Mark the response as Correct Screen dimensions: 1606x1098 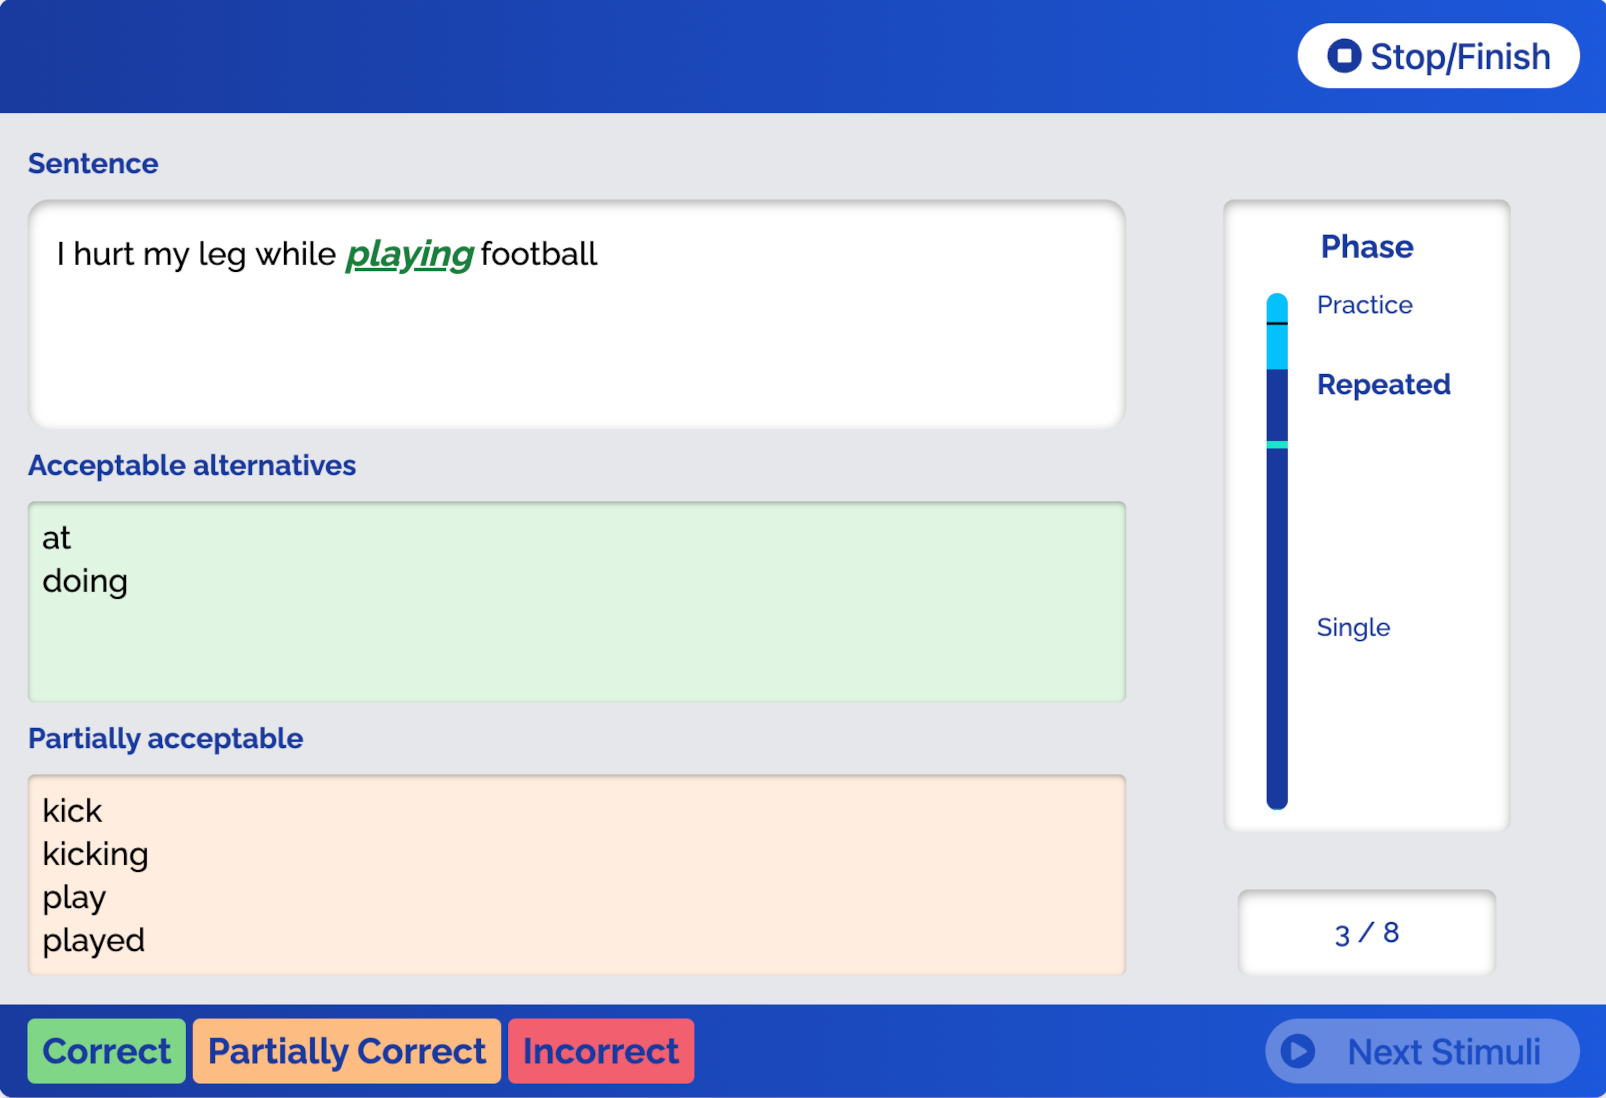pyautogui.click(x=106, y=1051)
